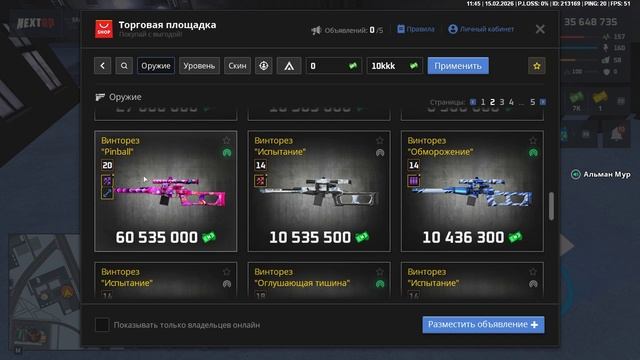
Task: Go to next page with pagination arrow
Action: click(542, 102)
